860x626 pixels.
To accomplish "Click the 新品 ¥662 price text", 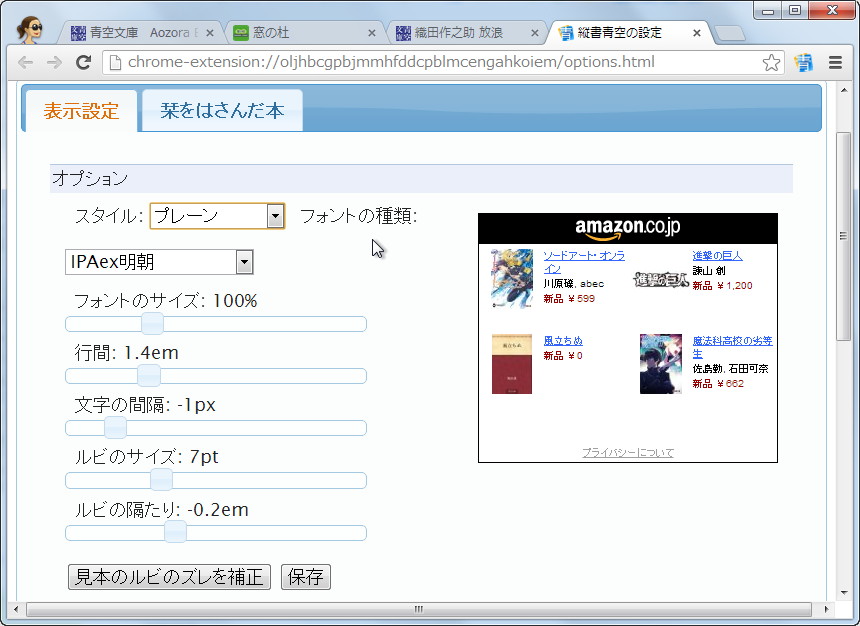I will pos(718,384).
